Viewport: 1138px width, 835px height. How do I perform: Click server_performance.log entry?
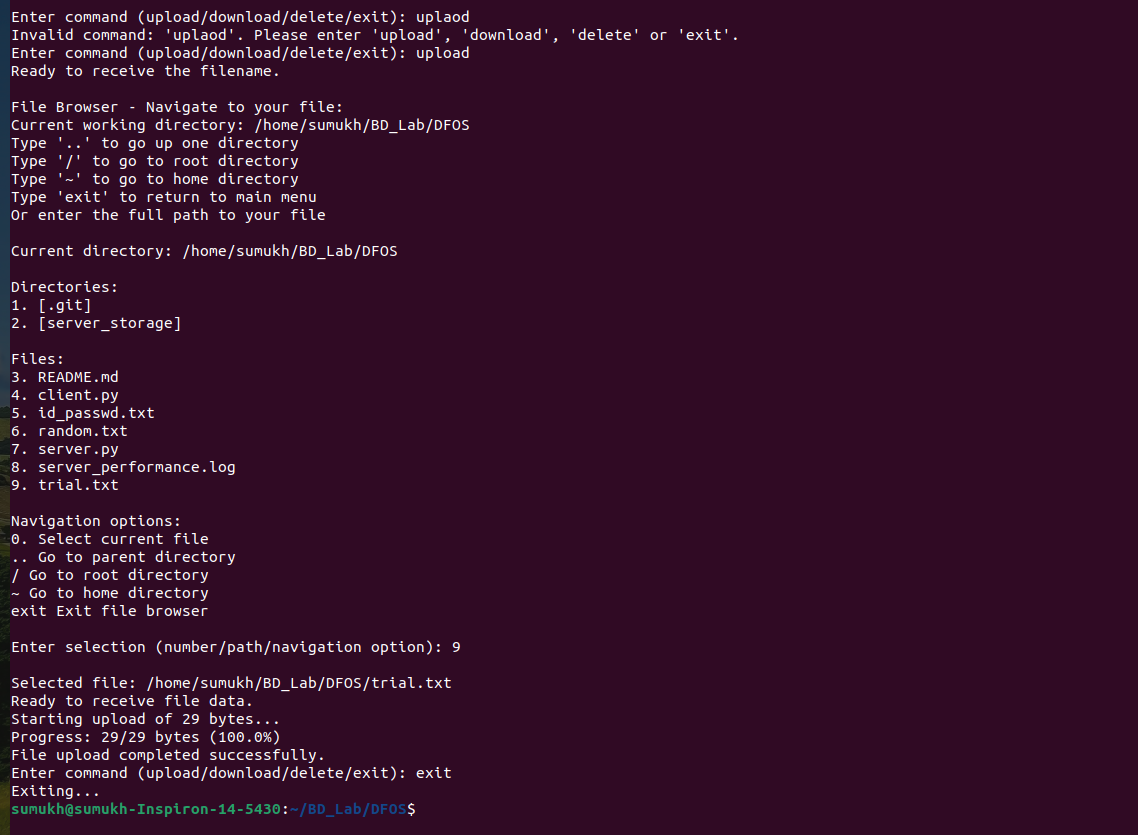123,467
